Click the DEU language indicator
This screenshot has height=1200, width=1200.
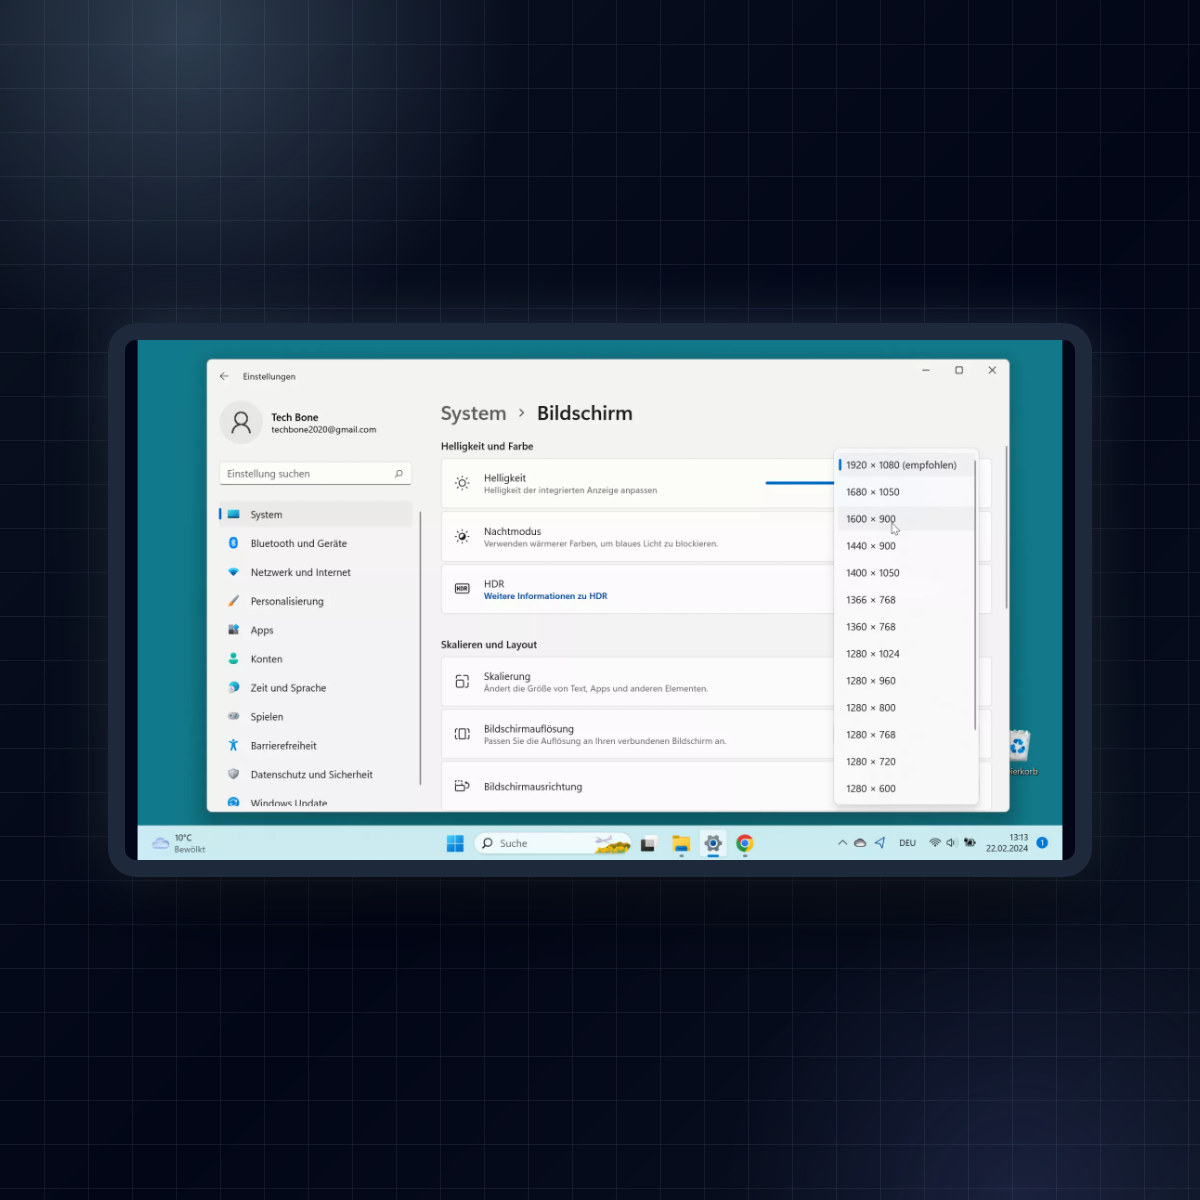tap(908, 843)
